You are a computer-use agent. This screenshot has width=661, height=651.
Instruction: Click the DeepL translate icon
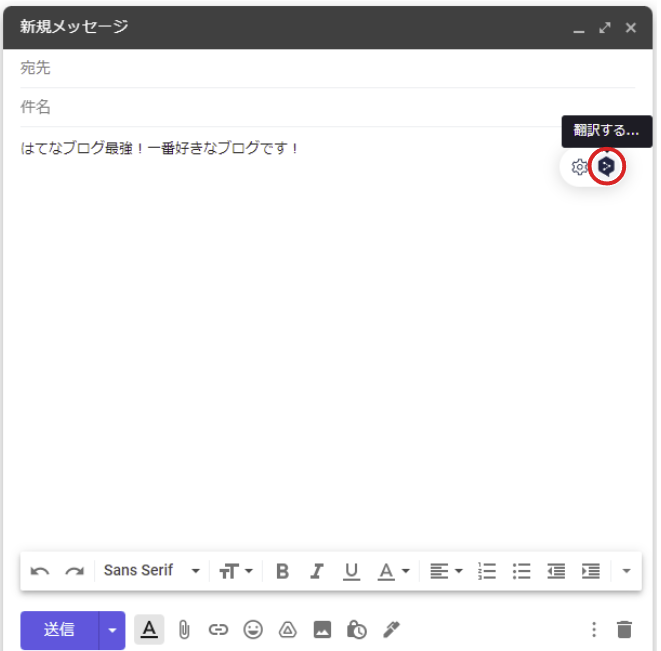[x=606, y=167]
